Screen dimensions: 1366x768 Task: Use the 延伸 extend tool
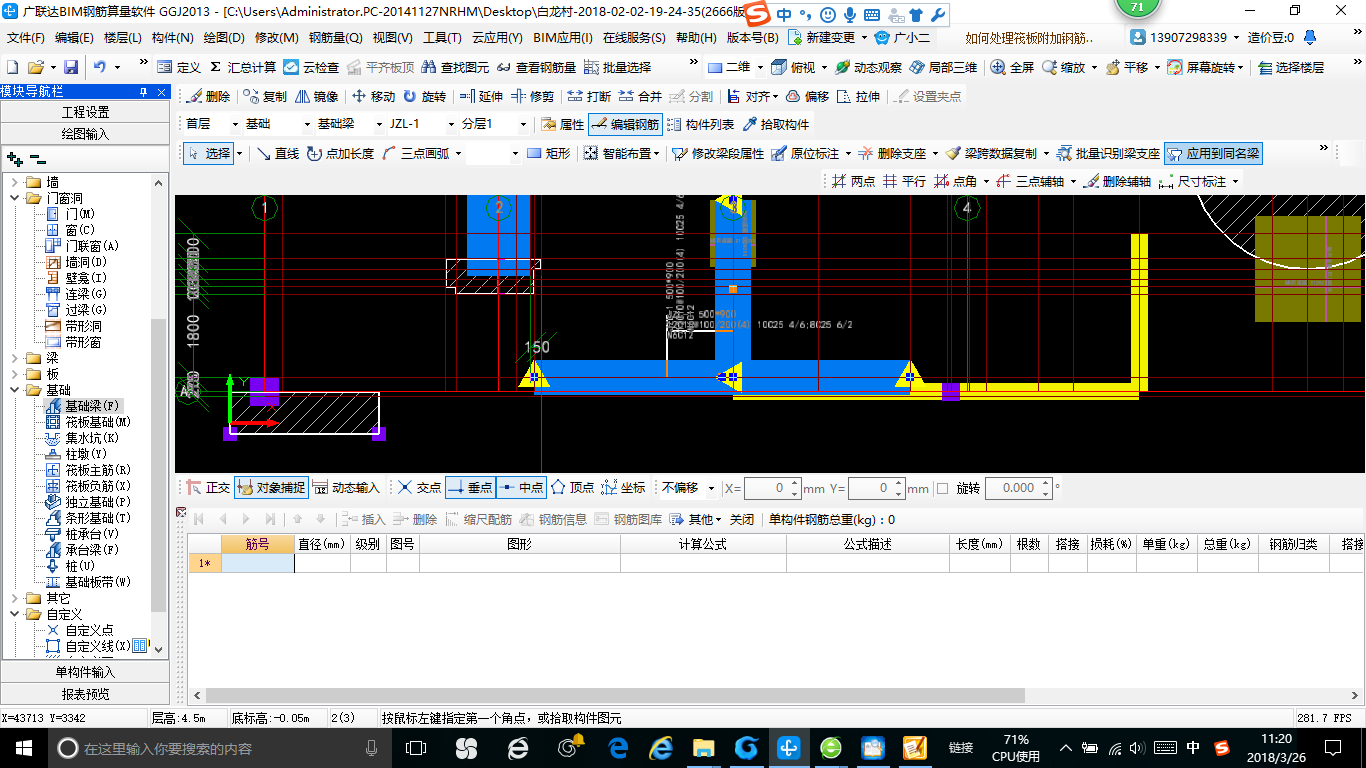(481, 97)
